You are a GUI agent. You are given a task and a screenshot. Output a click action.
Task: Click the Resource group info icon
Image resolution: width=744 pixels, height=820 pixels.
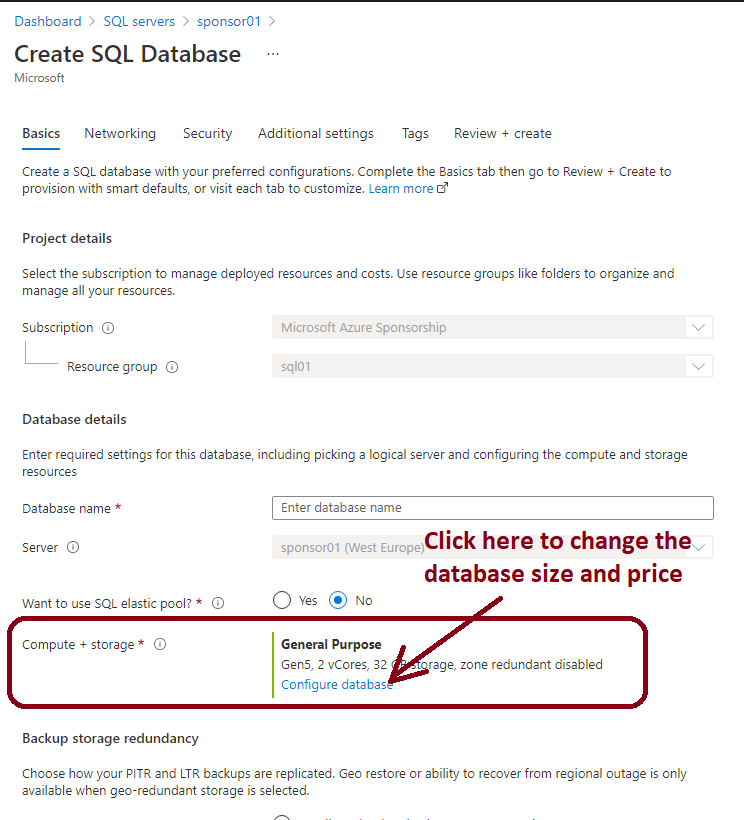pyautogui.click(x=172, y=367)
